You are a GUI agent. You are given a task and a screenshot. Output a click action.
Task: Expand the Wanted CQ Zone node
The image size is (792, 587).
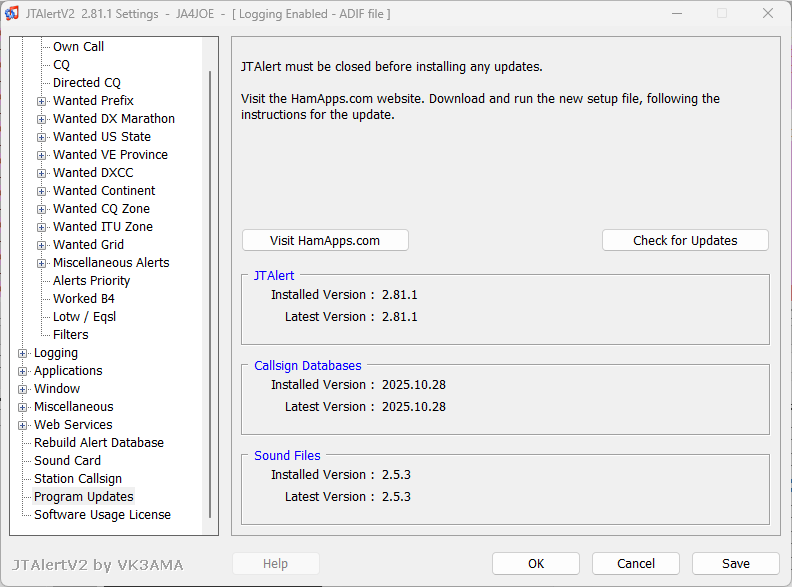point(41,209)
